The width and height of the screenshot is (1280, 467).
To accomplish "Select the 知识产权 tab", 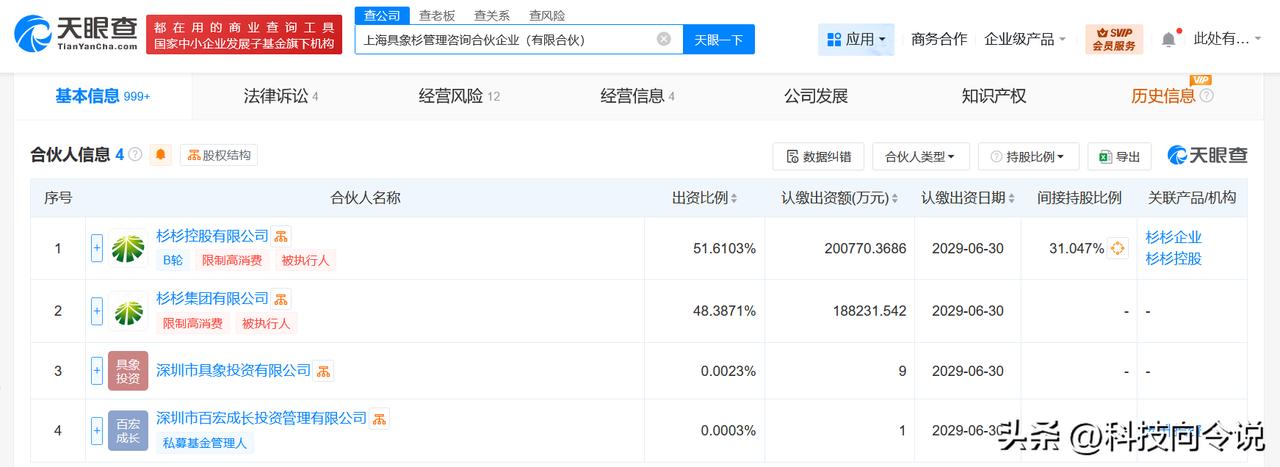I will point(994,96).
